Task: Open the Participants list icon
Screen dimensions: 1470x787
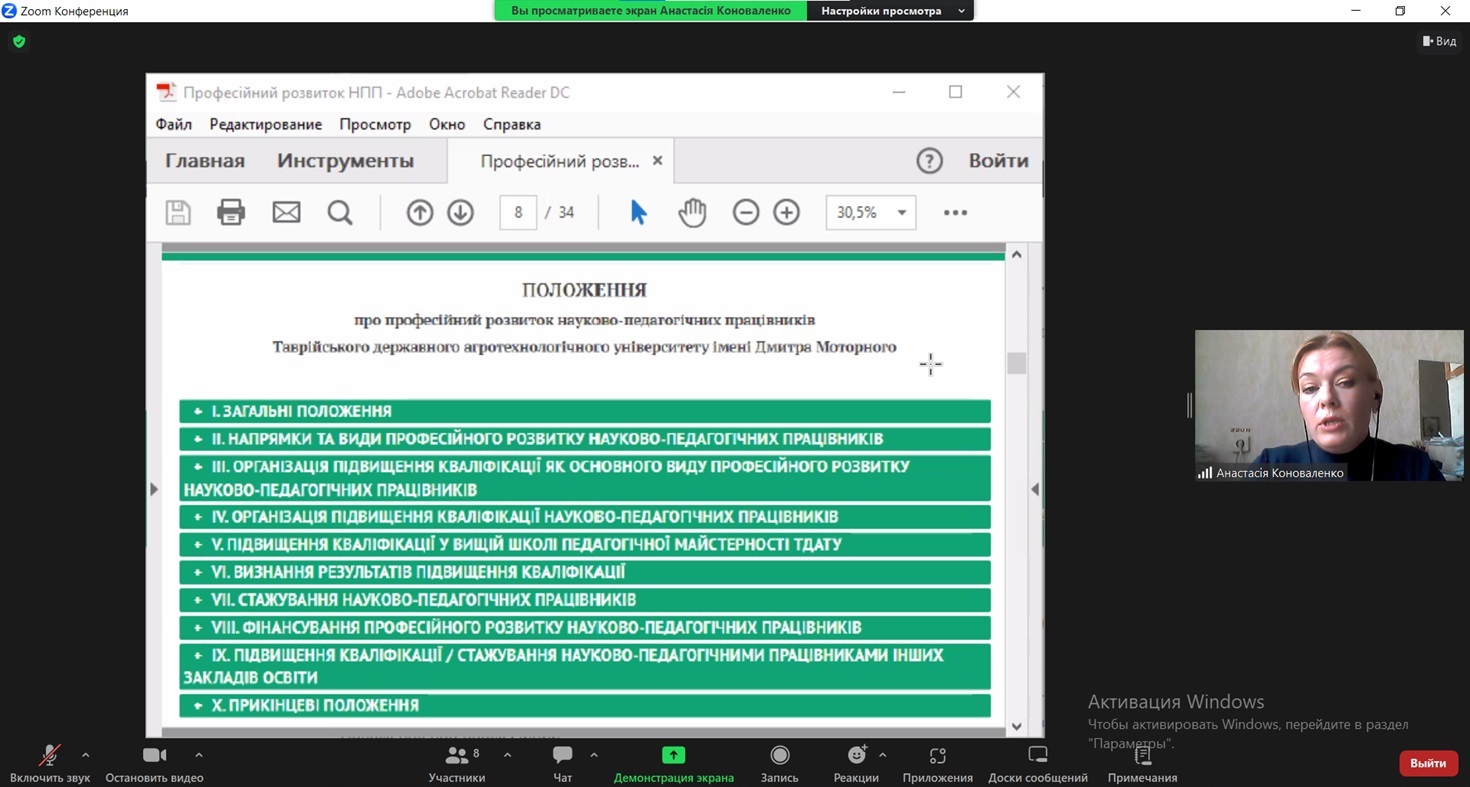Action: [456, 756]
